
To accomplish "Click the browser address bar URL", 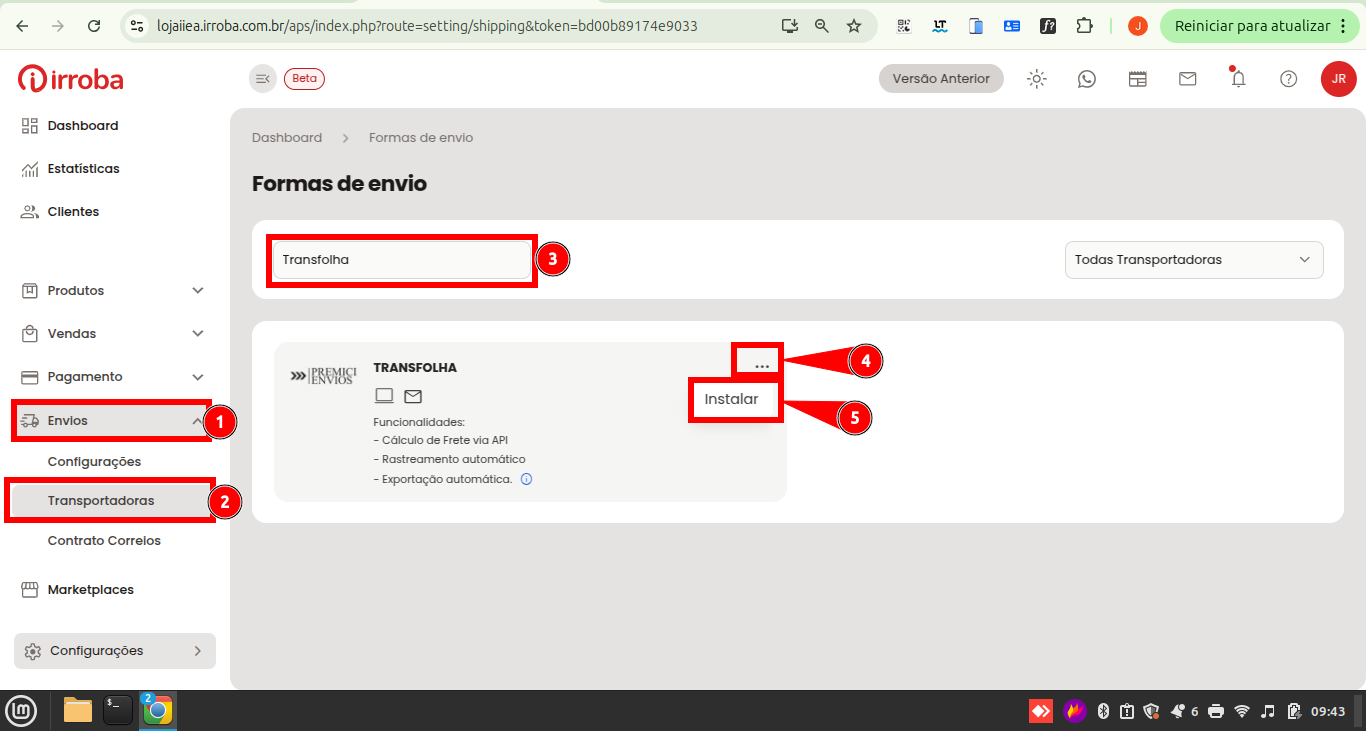I will pyautogui.click(x=427, y=26).
